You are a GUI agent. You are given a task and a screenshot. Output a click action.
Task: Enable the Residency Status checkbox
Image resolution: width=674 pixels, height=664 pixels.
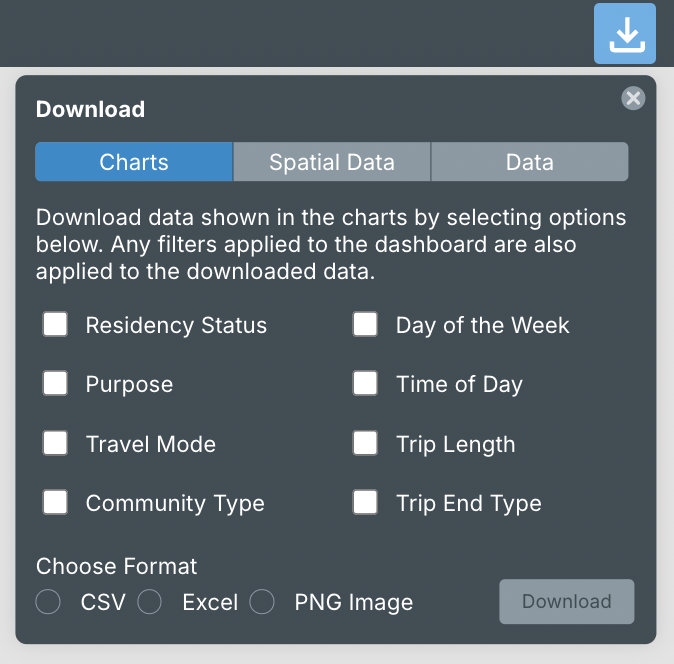pyautogui.click(x=56, y=325)
